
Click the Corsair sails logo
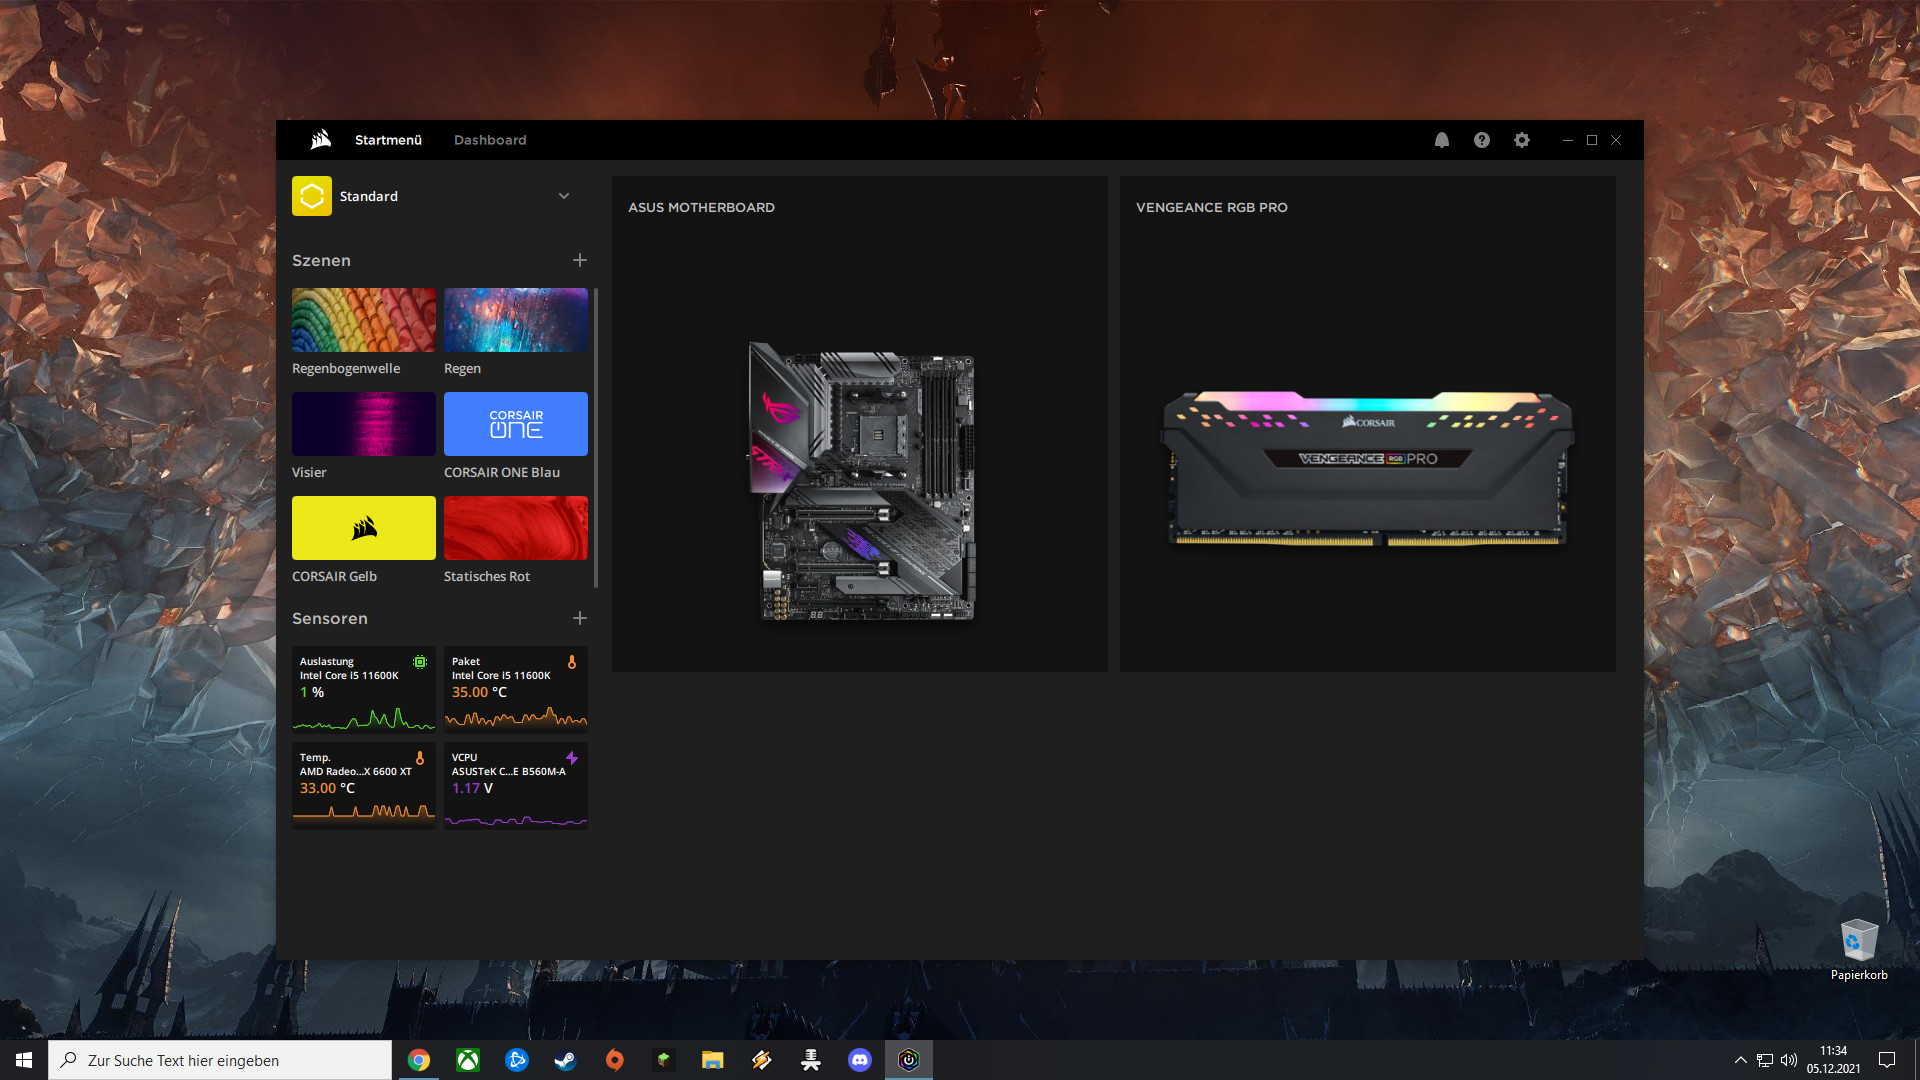[x=320, y=140]
